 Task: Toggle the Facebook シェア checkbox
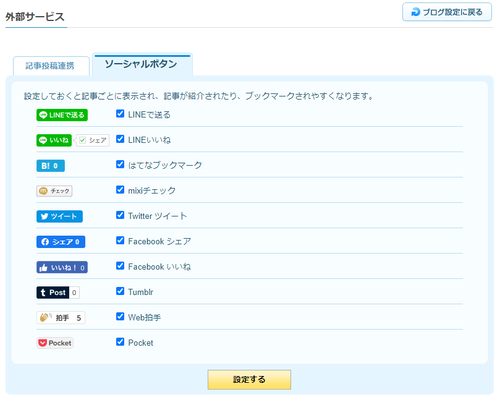[x=120, y=240]
